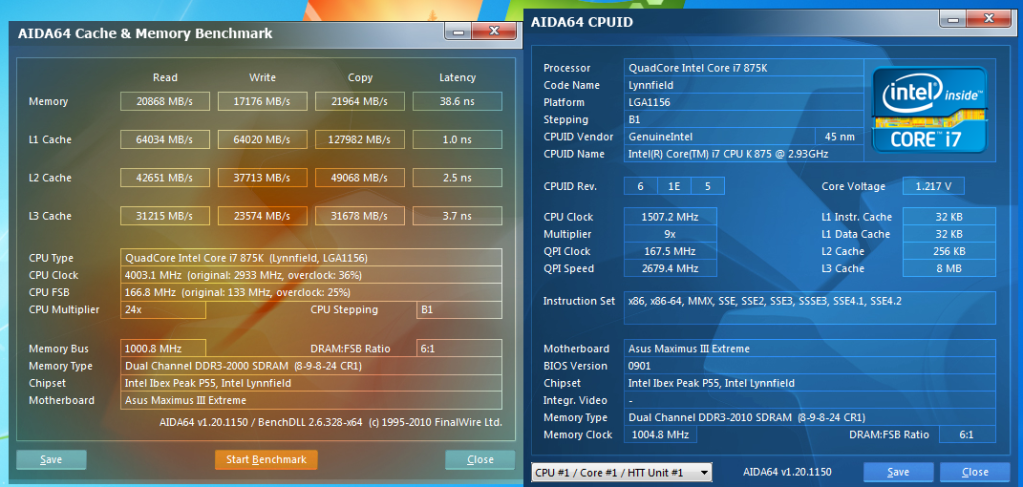Open the CPU #1 / Core #1 selector dropdown
The width and height of the screenshot is (1023, 487).
621,472
